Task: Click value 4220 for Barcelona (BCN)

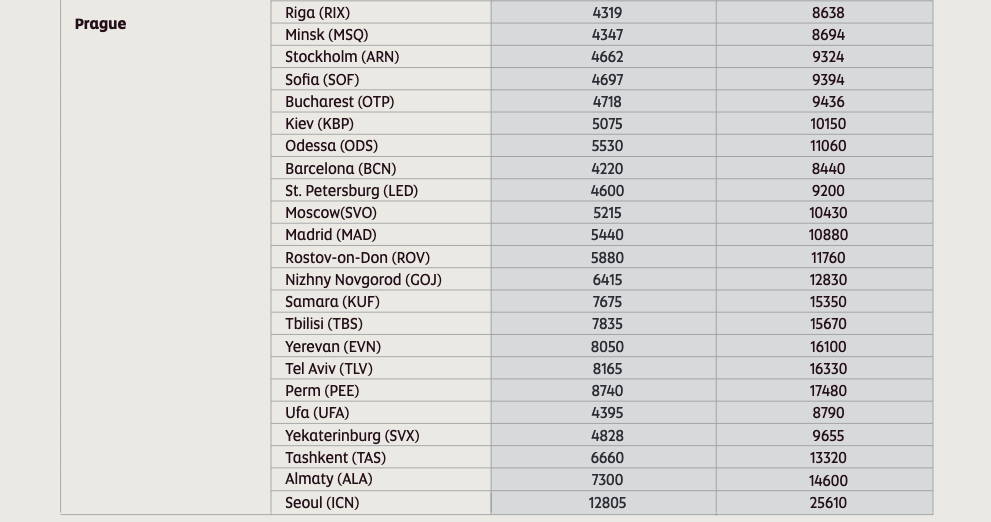Action: (x=607, y=169)
